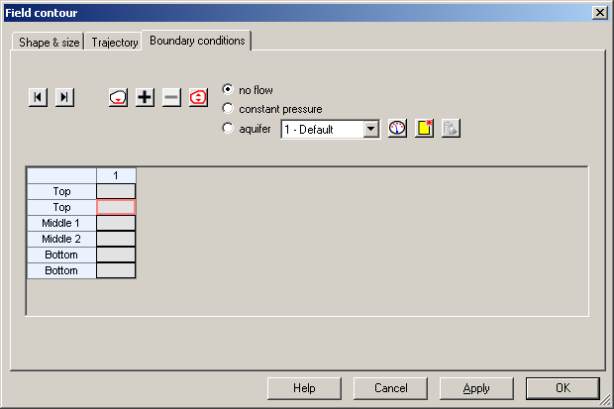This screenshot has height=409, width=614.
Task: Click the yellow new aquifer note icon
Action: point(424,129)
